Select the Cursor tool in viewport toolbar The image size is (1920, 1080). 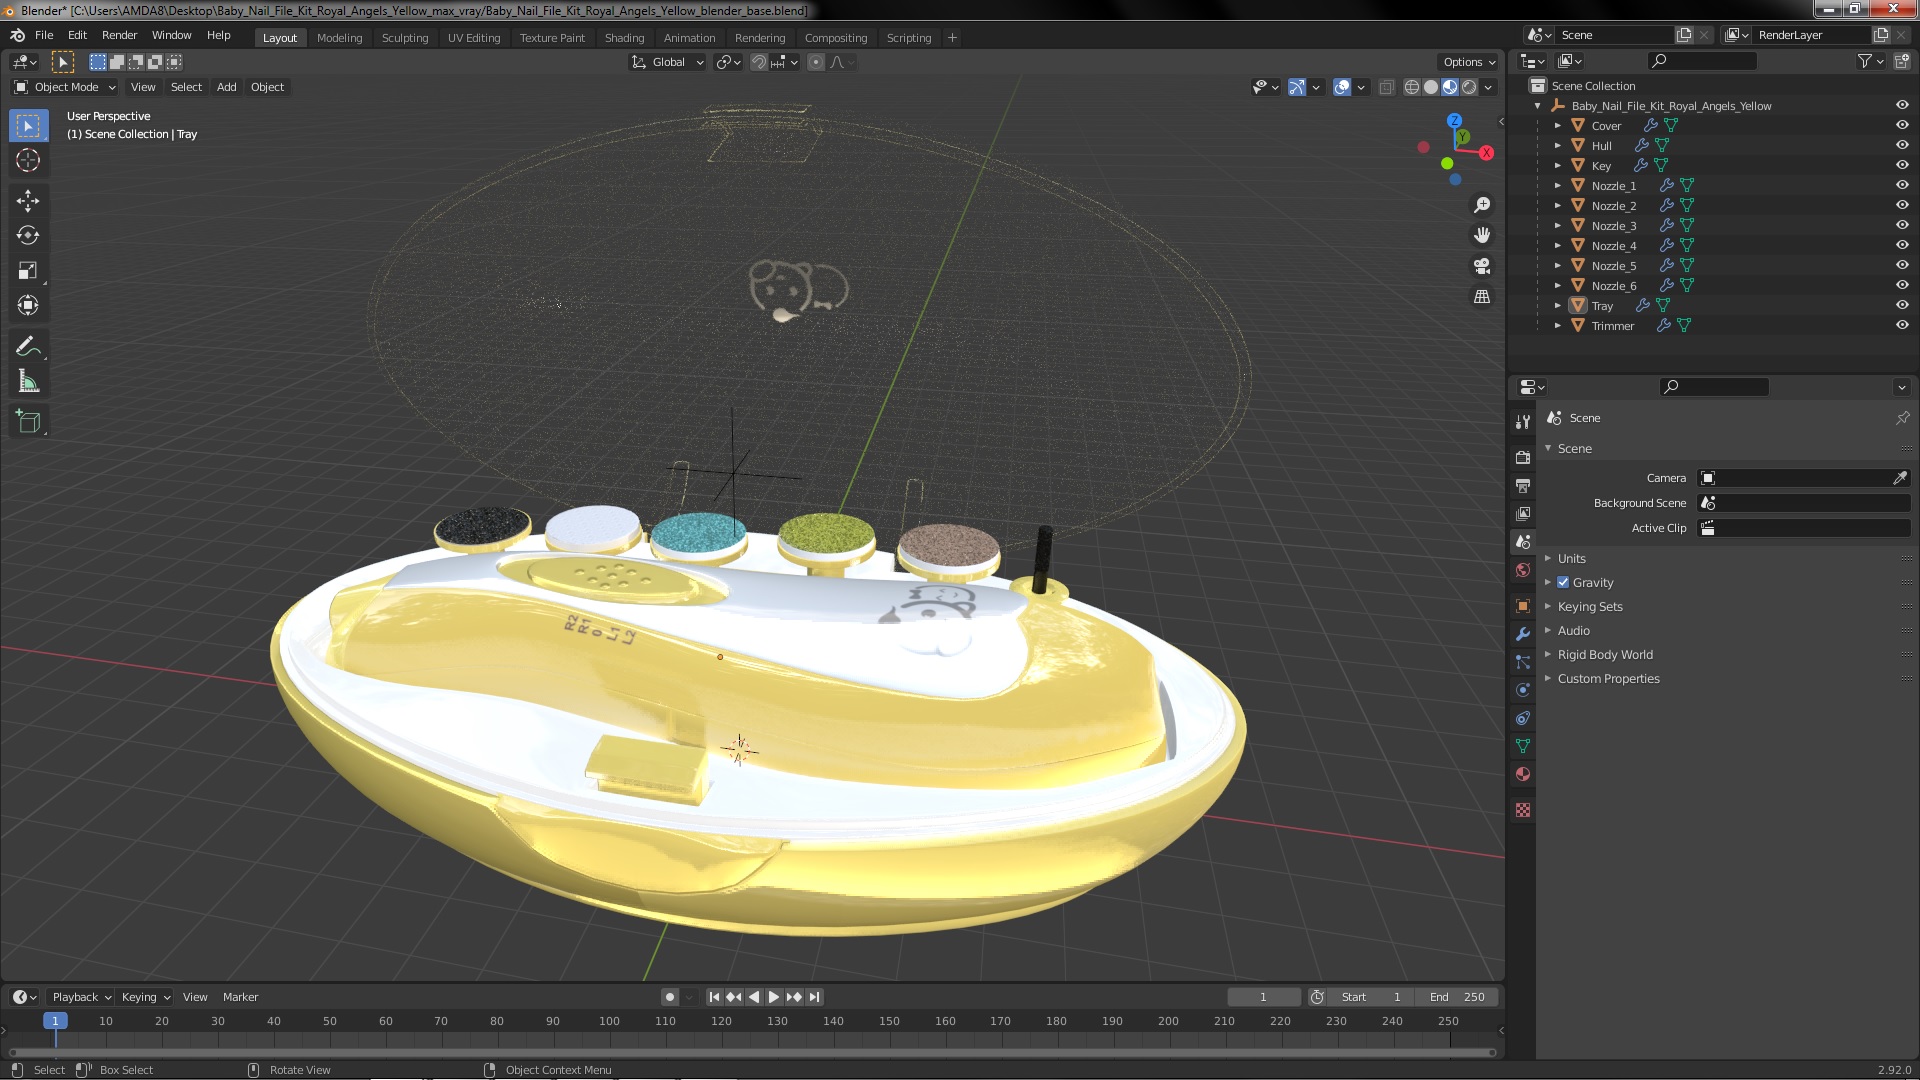pyautogui.click(x=28, y=160)
